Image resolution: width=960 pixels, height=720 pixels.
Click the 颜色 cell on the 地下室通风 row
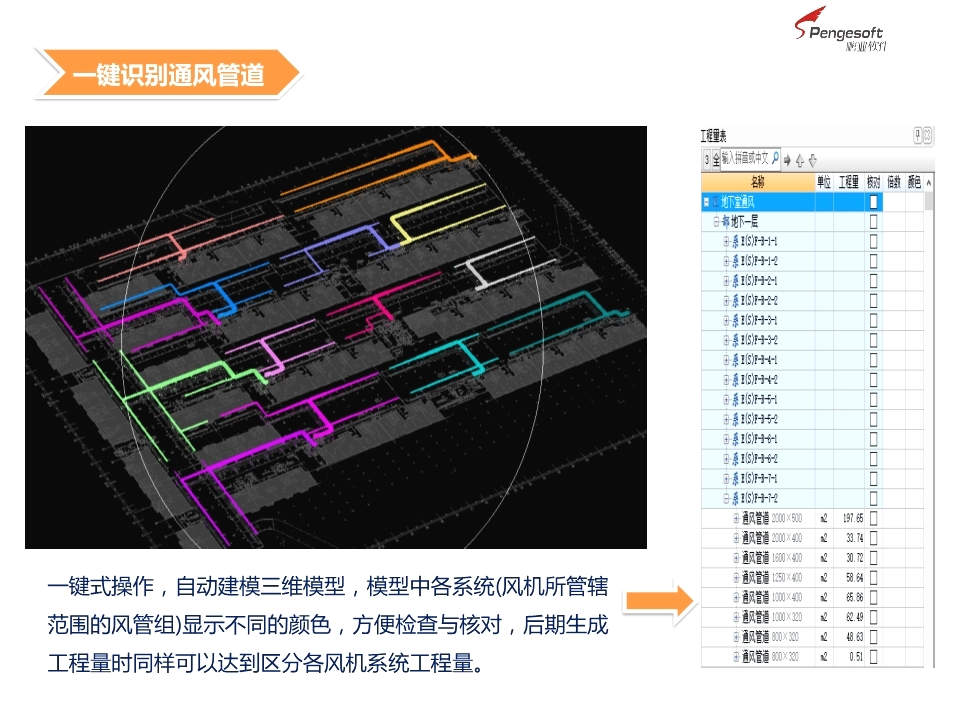click(915, 200)
